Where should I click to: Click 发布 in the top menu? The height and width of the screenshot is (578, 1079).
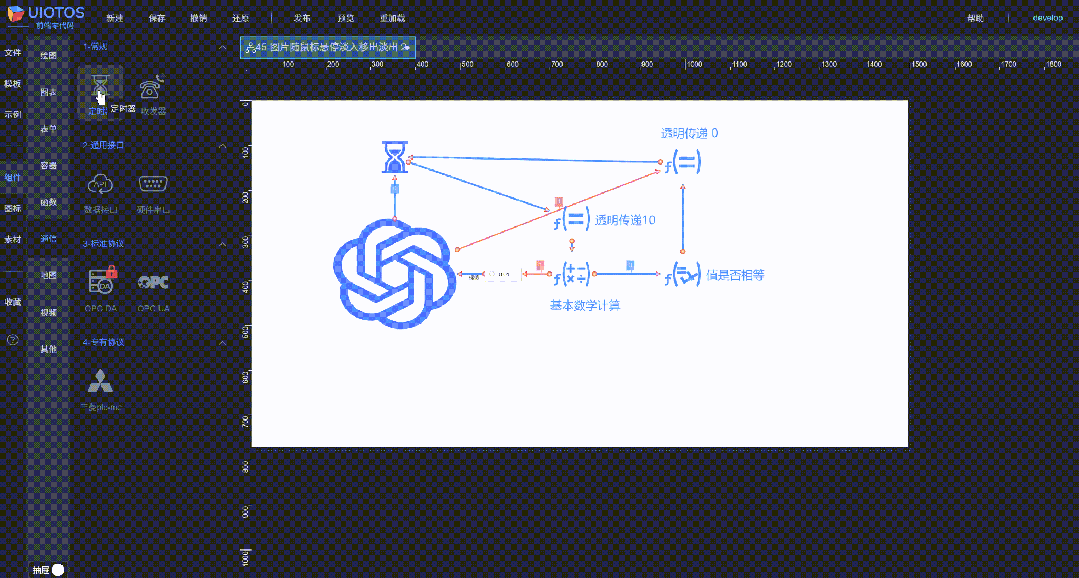tap(302, 18)
